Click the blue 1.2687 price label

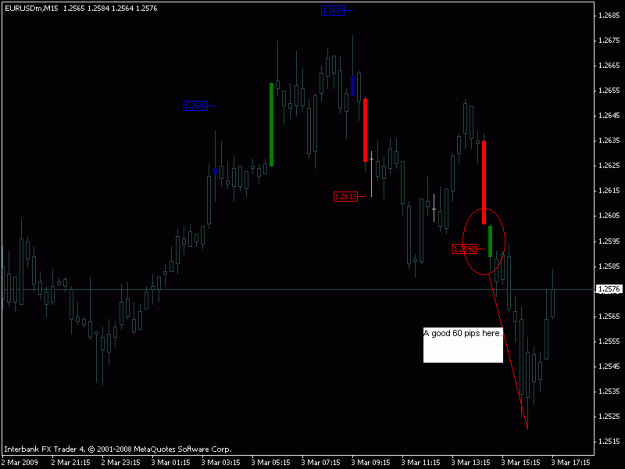tap(333, 11)
